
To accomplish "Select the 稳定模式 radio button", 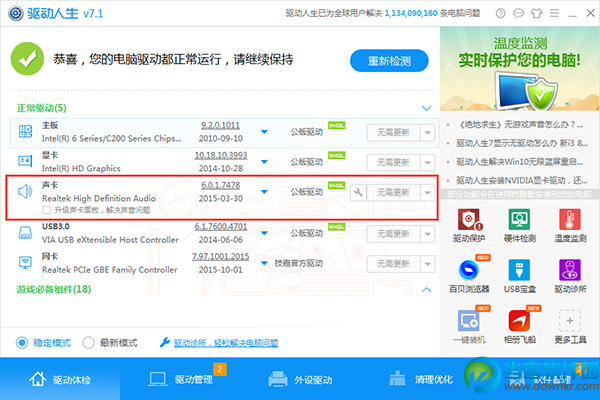I will click(22, 343).
